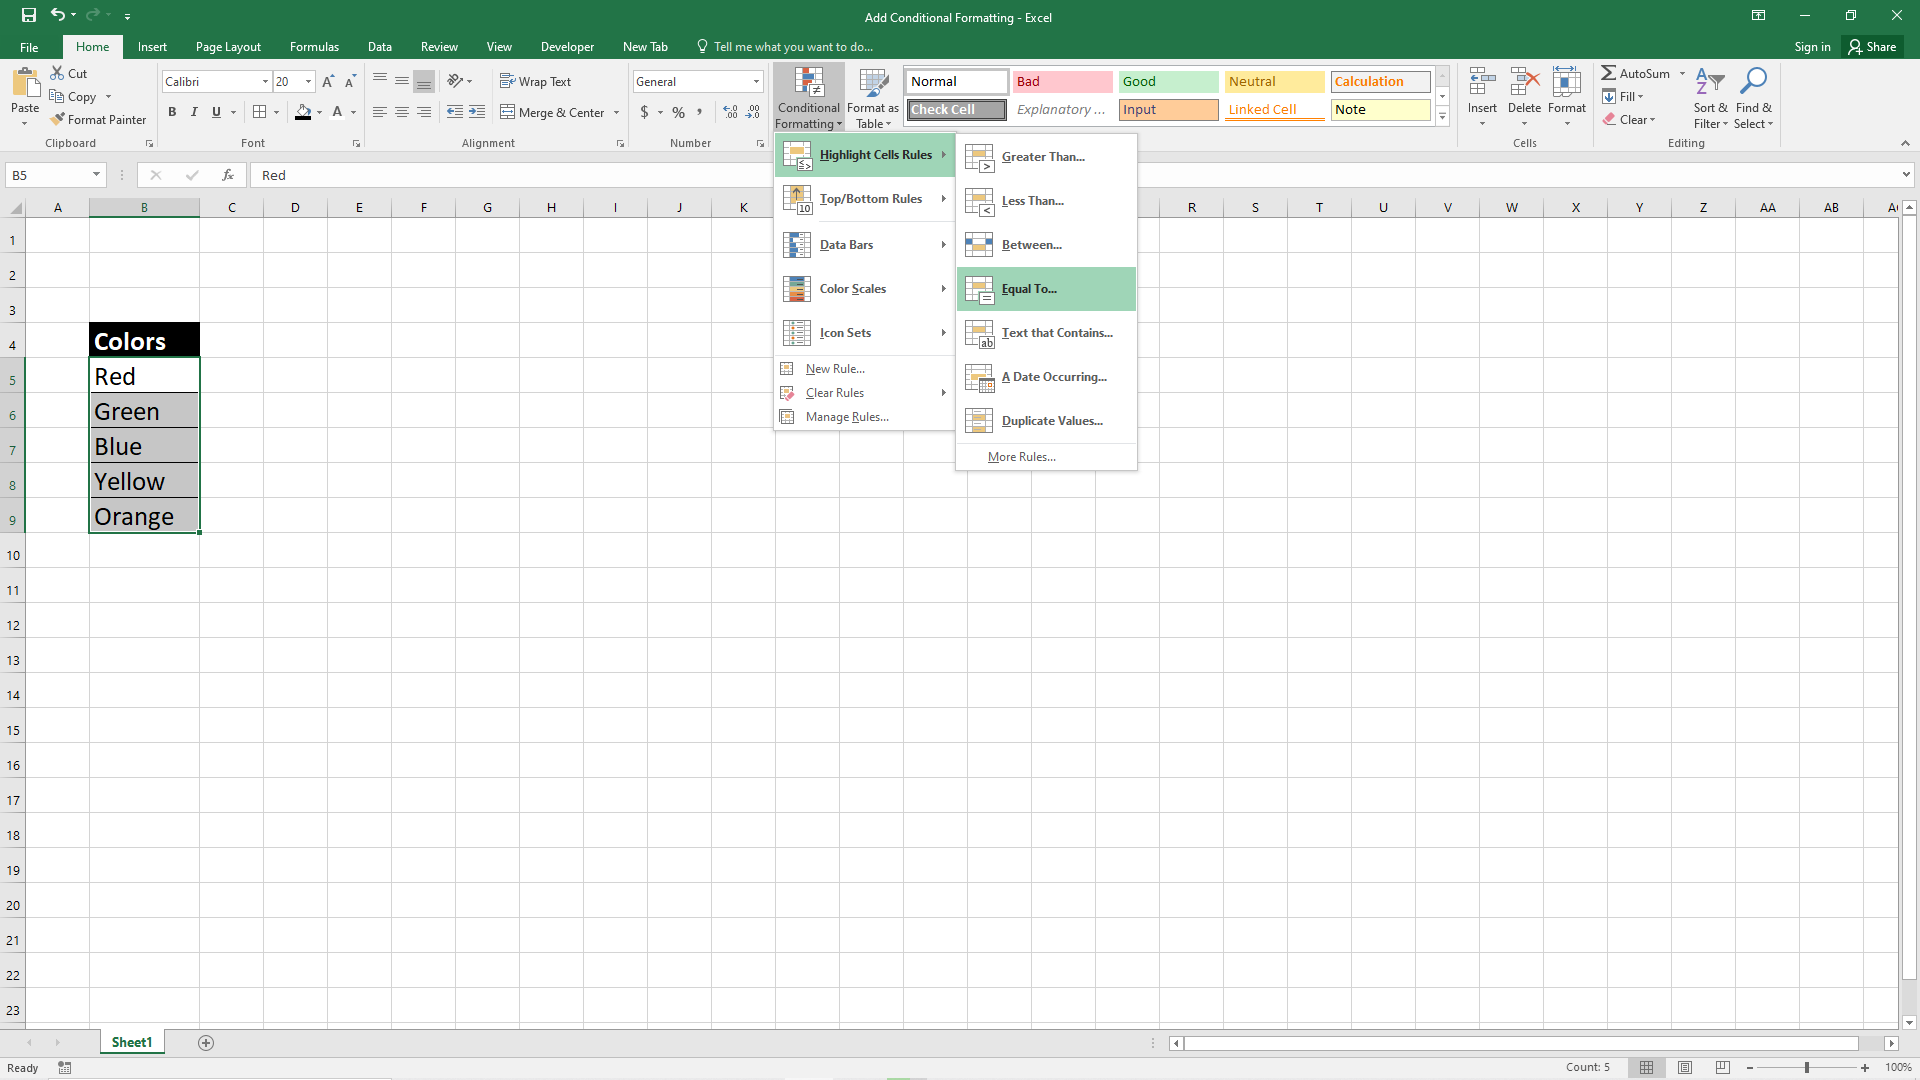This screenshot has height=1080, width=1920.
Task: Toggle italic formatting
Action: click(x=194, y=112)
